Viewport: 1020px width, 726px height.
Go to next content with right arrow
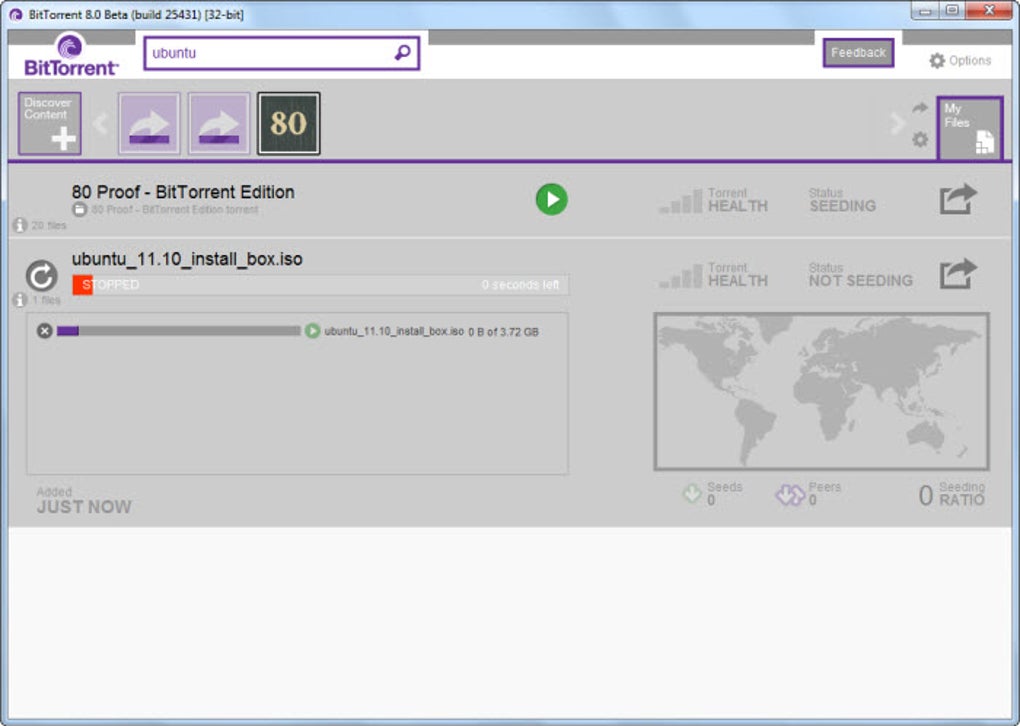pyautogui.click(x=898, y=123)
